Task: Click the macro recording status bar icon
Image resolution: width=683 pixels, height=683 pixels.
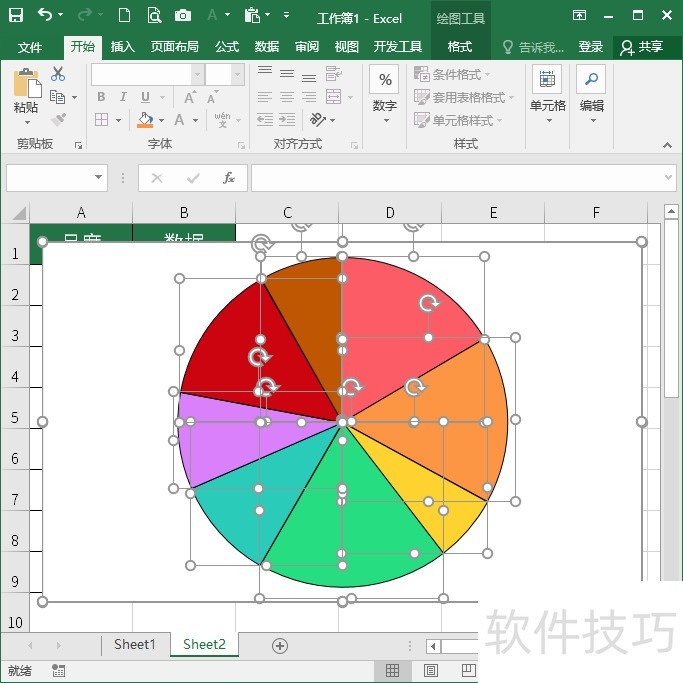Action: pyautogui.click(x=58, y=670)
